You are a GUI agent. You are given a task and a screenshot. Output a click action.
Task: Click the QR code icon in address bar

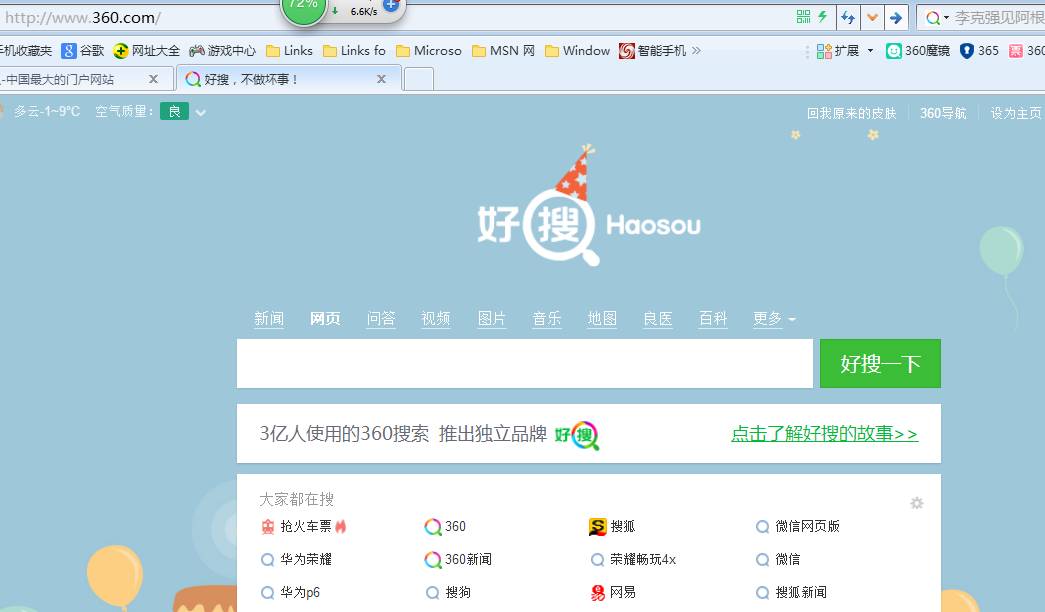(804, 17)
